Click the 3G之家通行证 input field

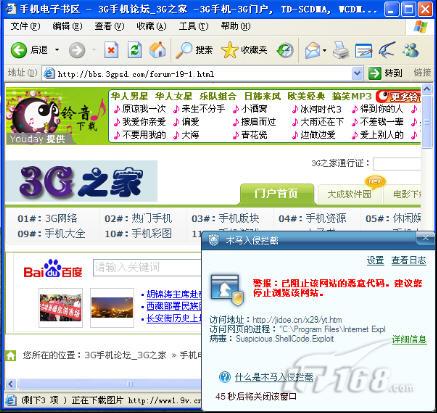pos(397,164)
